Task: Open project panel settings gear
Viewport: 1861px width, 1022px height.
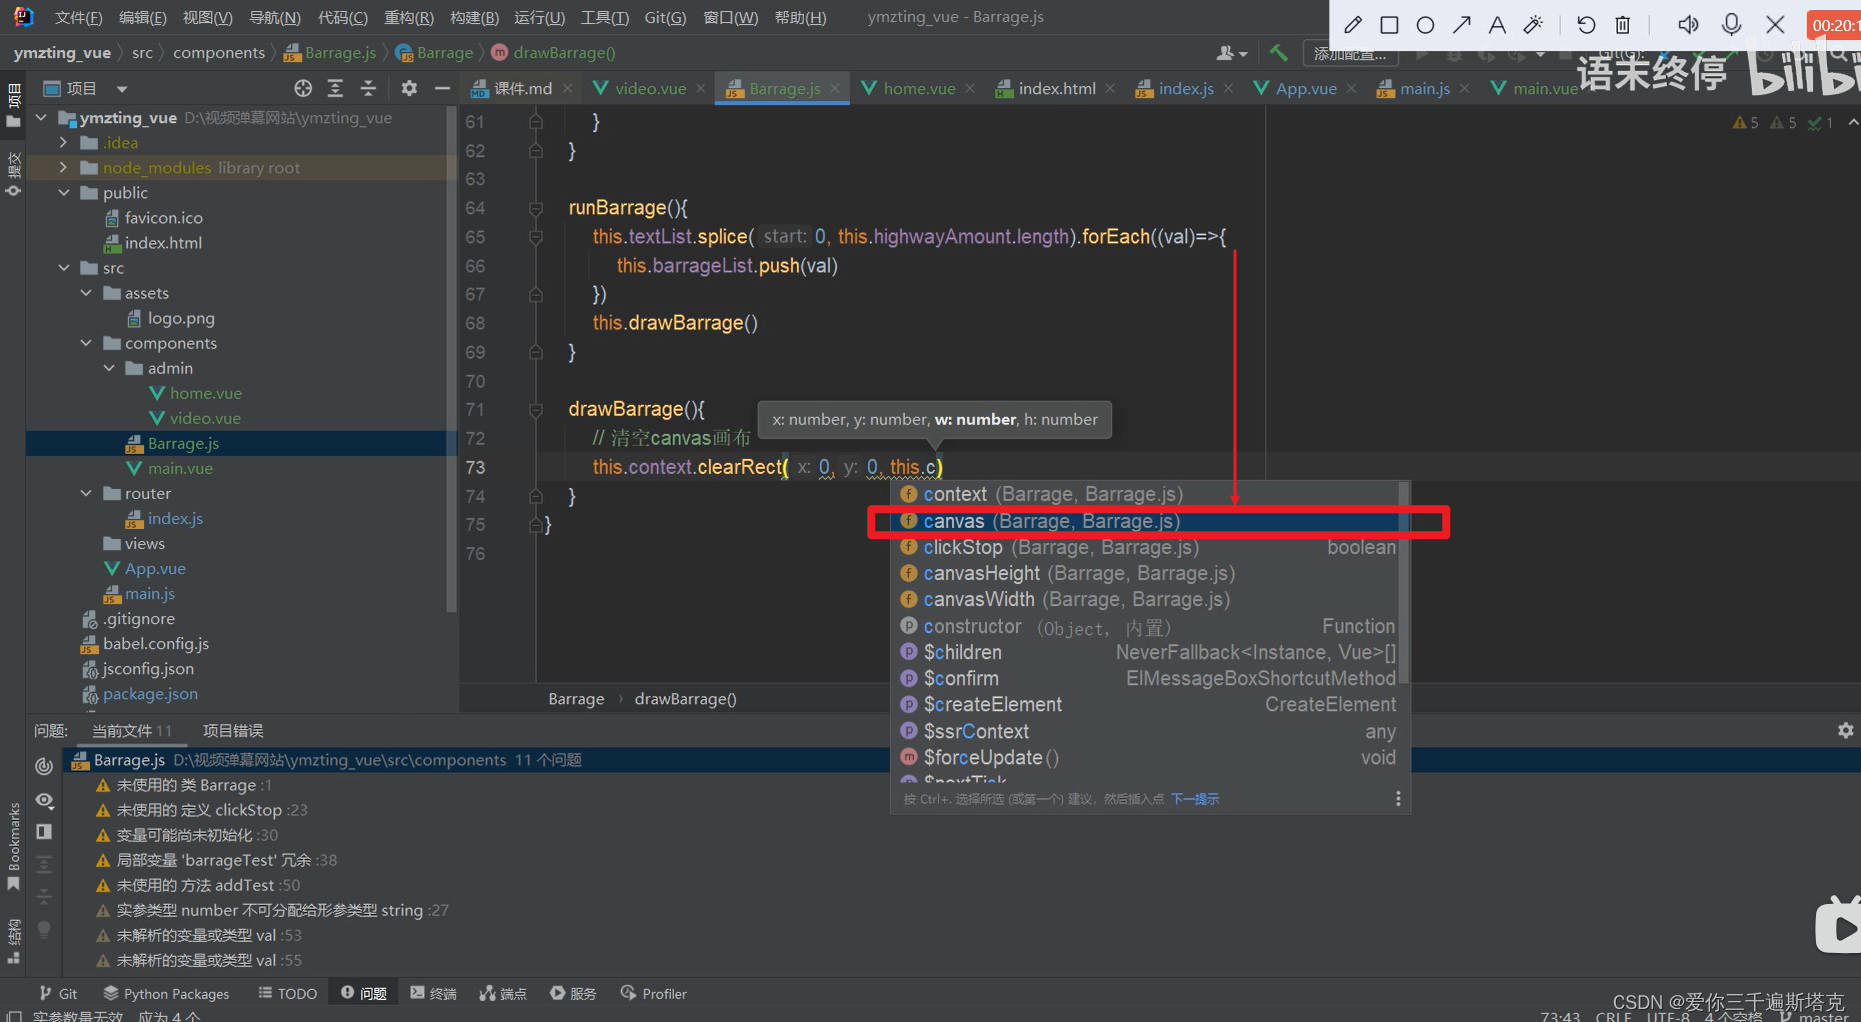Action: coord(409,88)
